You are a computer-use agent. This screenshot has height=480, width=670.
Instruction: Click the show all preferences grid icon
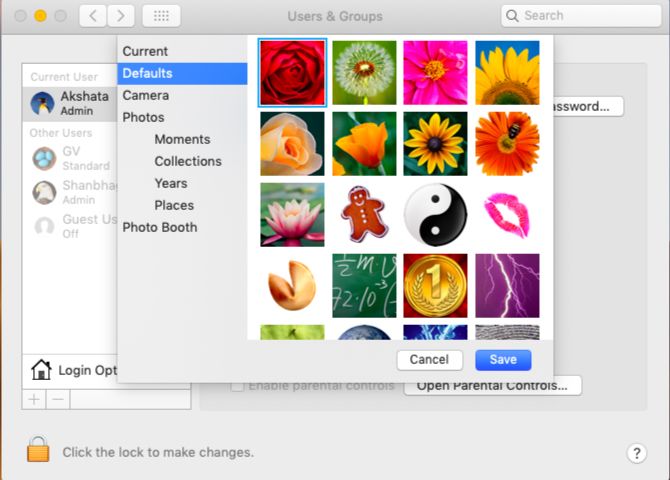(161, 16)
